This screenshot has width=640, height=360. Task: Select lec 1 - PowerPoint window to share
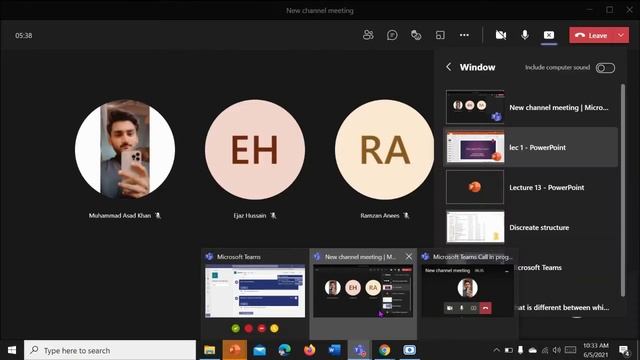coord(531,147)
